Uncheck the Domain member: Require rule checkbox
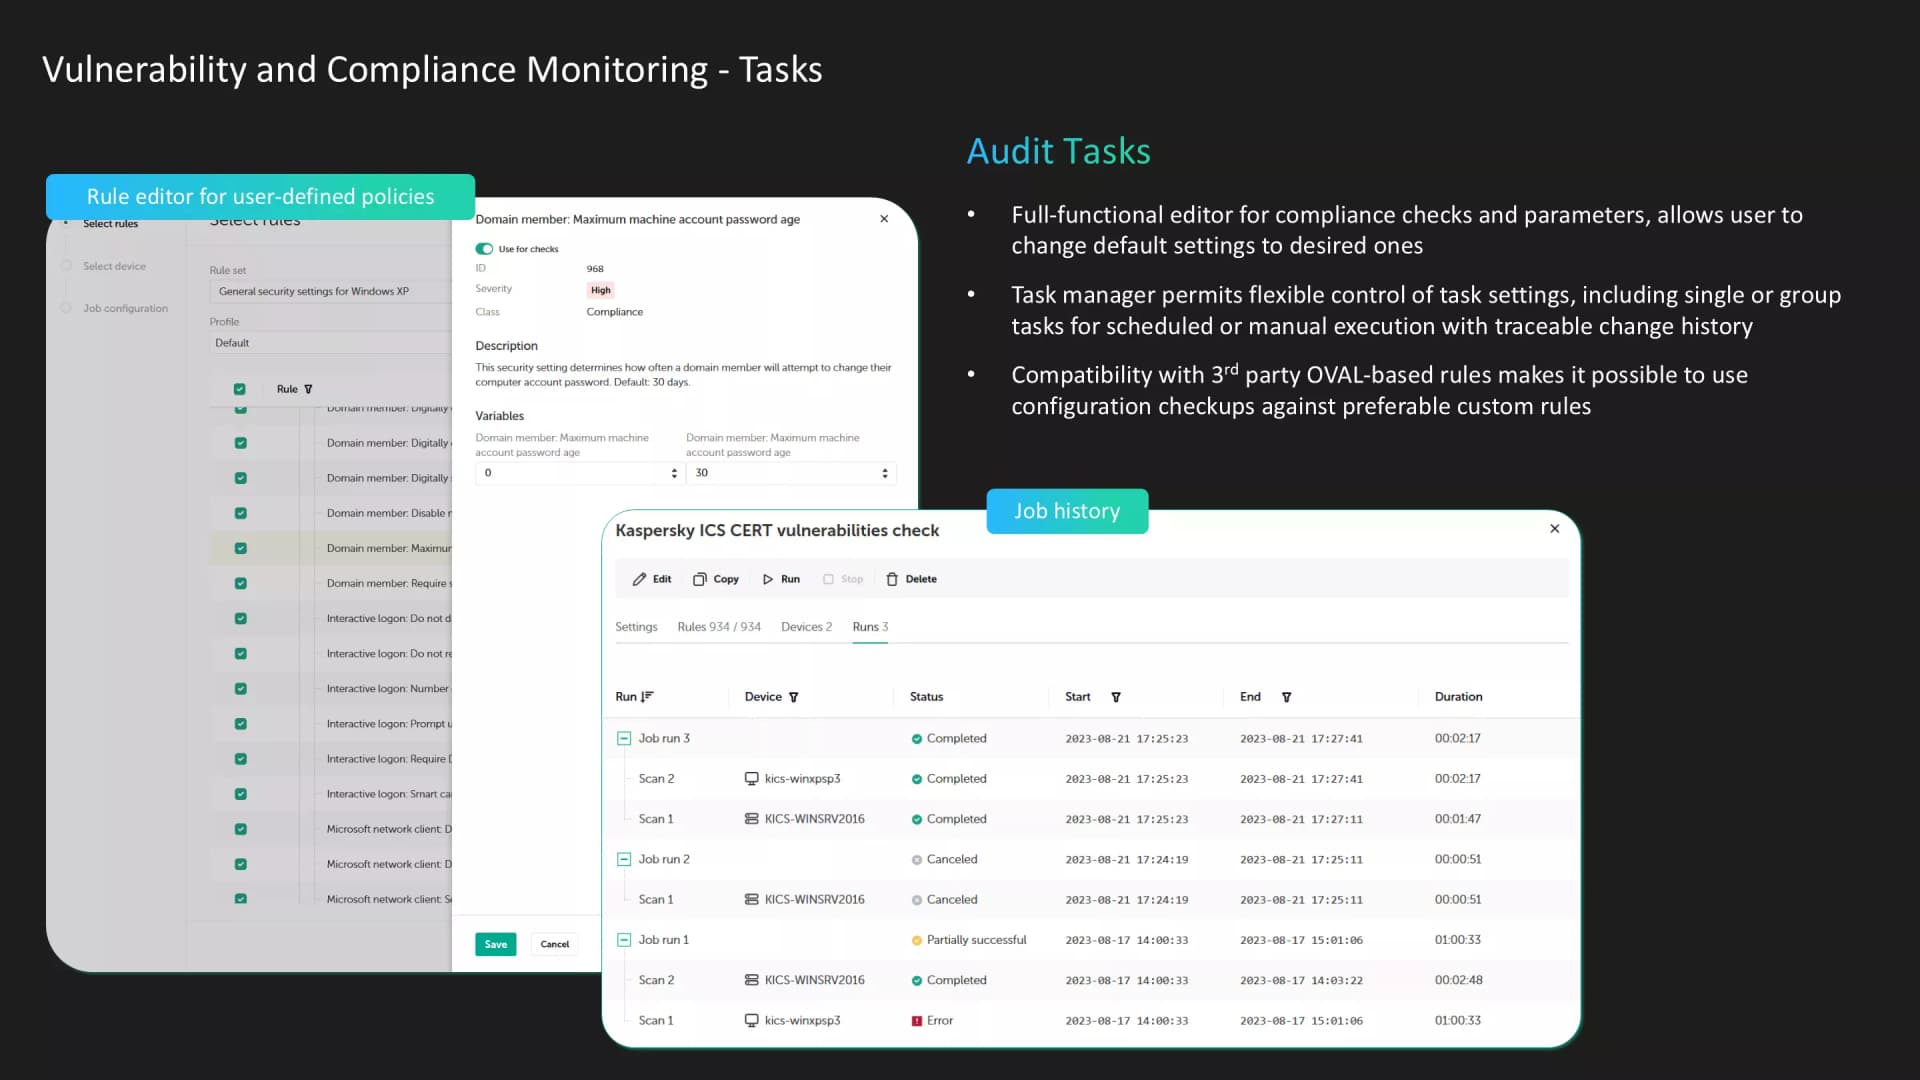The image size is (1920, 1080). [x=240, y=583]
